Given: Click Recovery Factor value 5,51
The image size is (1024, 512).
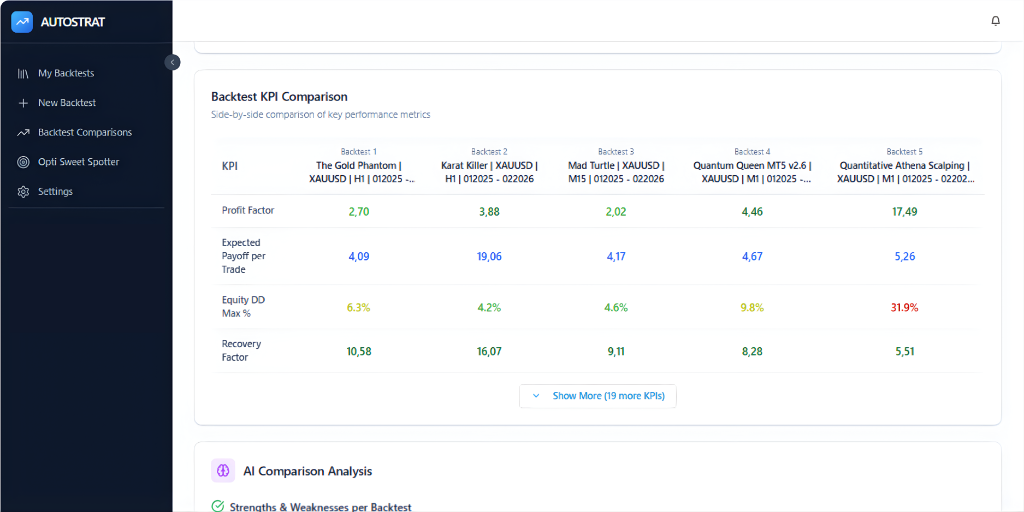Looking at the screenshot, I should pos(904,351).
